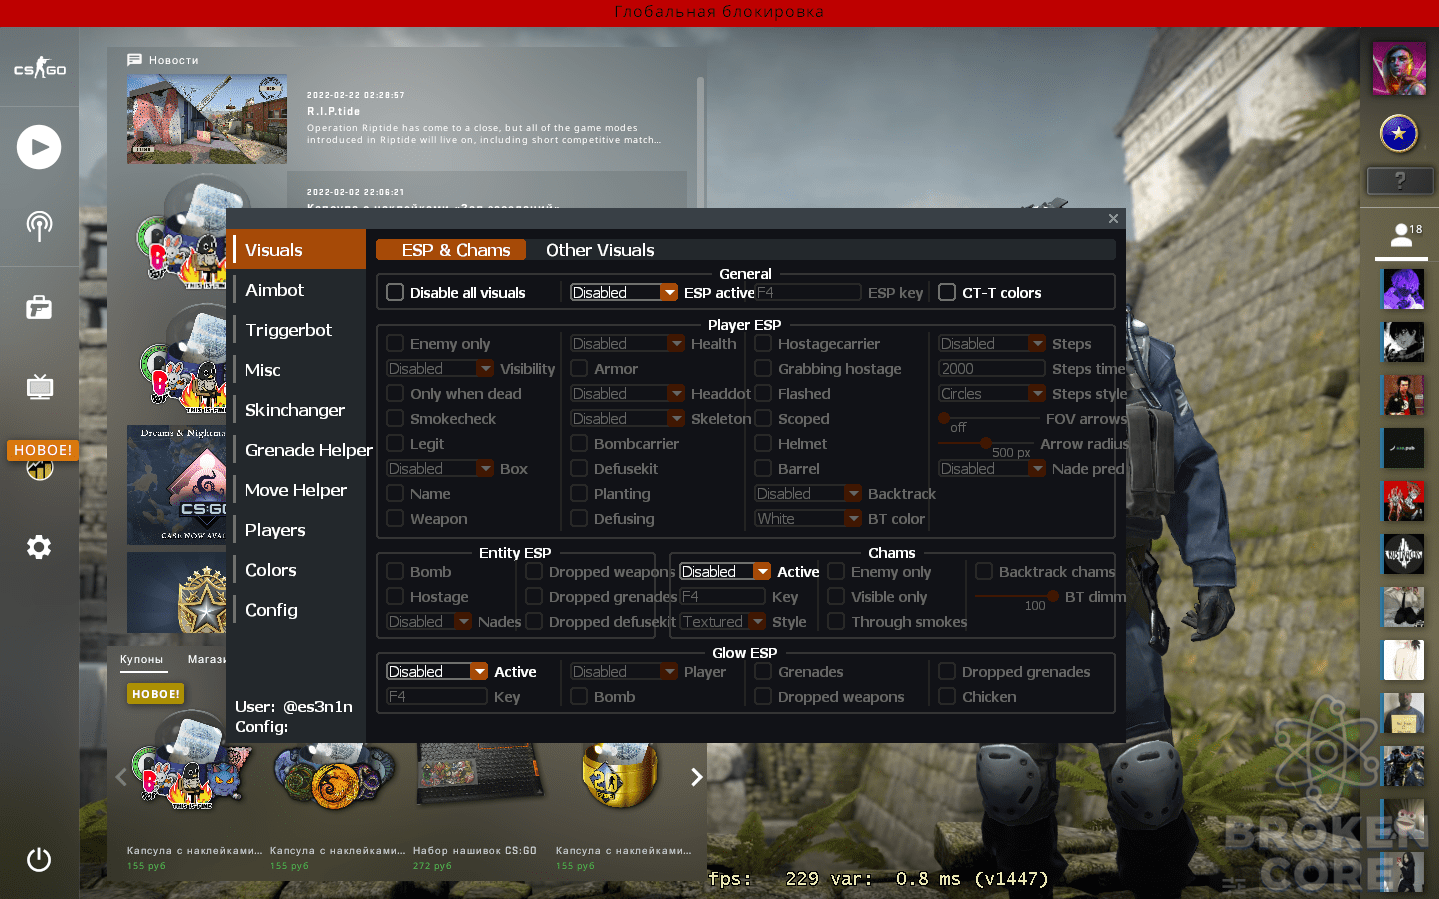Open the broadcast antenna icon in sidebar

(x=39, y=226)
